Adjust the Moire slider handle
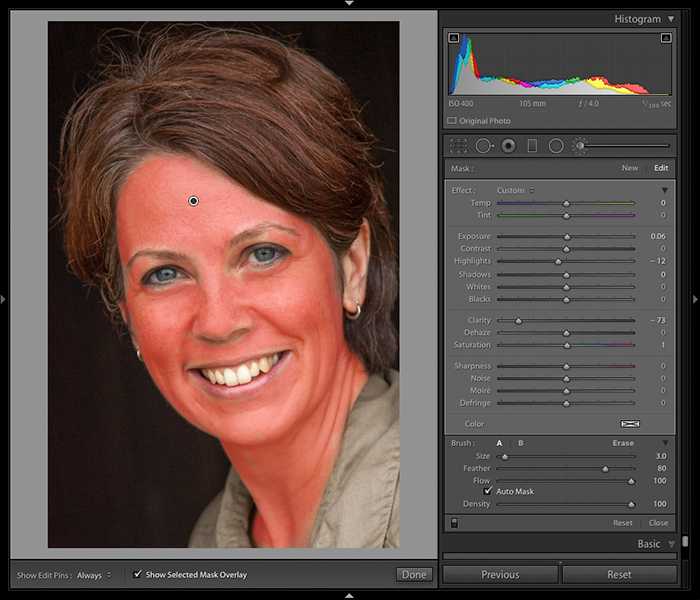Screen dimensions: 700x600 point(566,391)
